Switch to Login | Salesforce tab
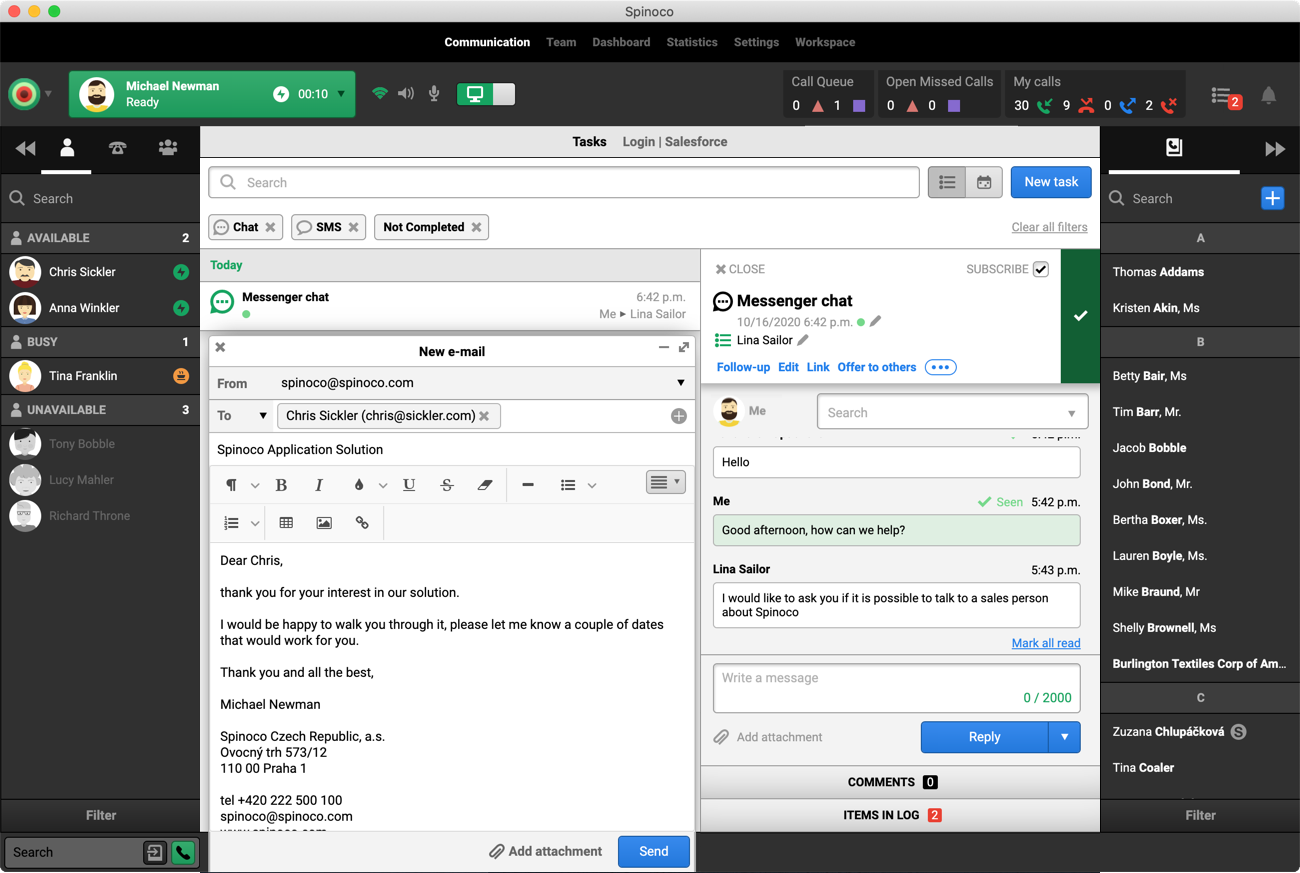The width and height of the screenshot is (1300, 873). tap(675, 142)
